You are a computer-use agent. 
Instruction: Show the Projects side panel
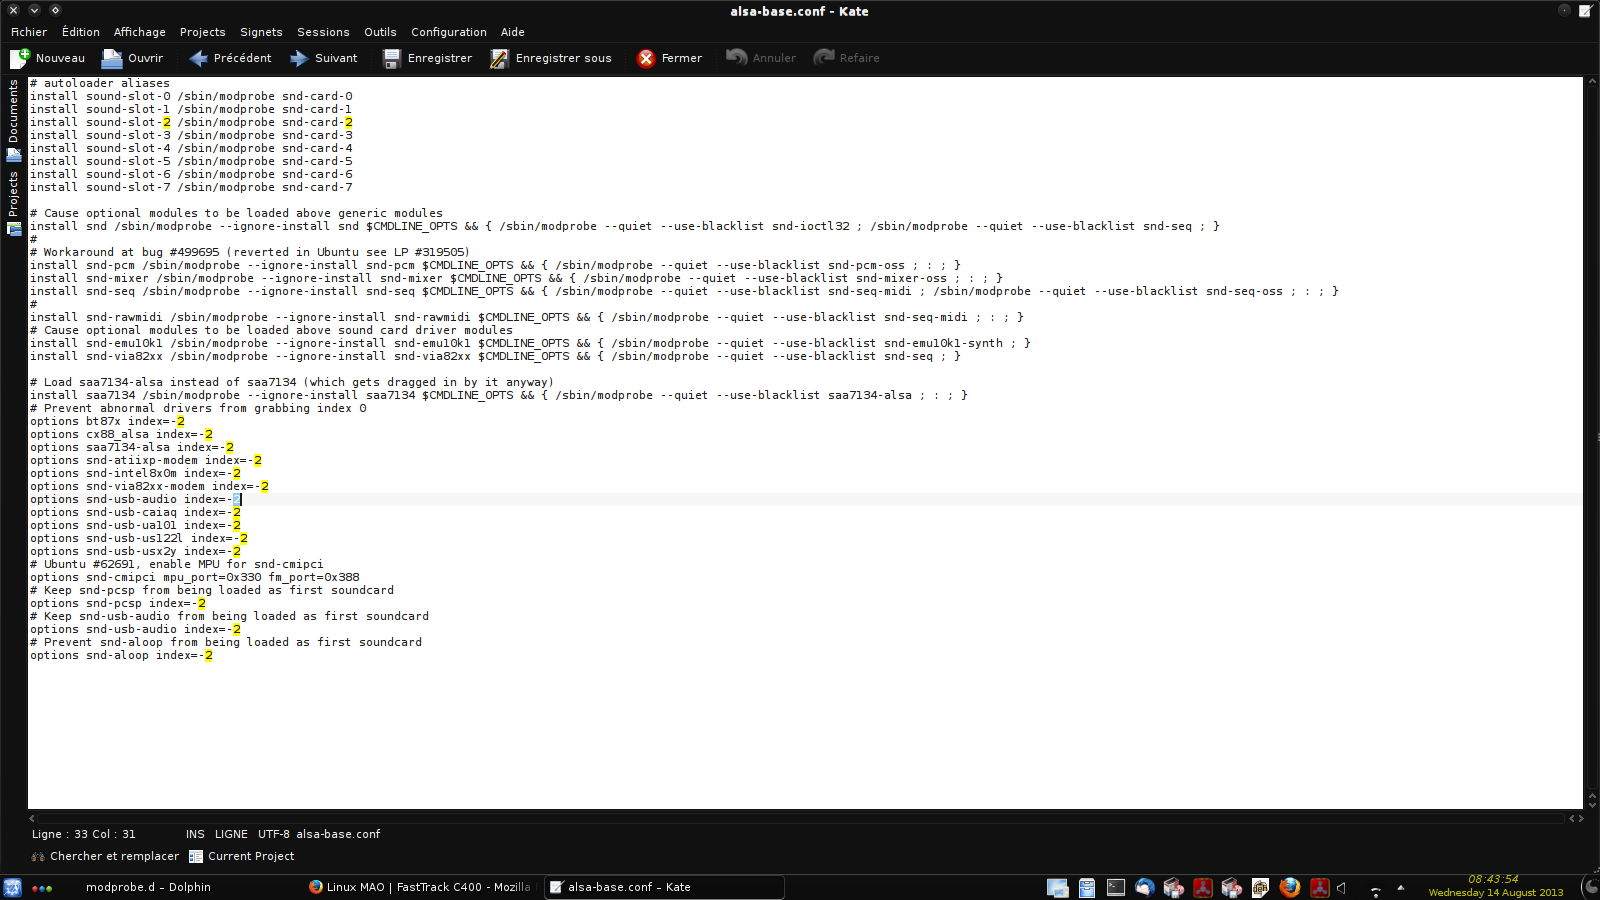(13, 203)
